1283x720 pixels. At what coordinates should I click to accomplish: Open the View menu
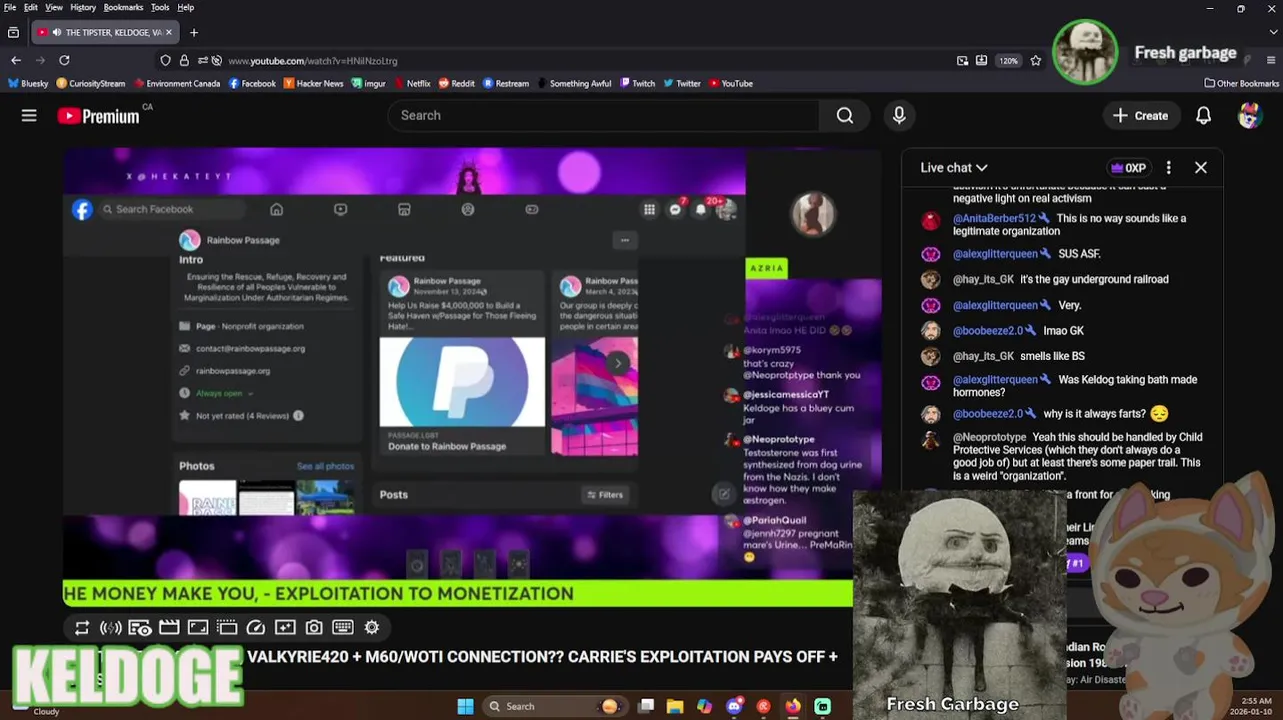coord(54,7)
